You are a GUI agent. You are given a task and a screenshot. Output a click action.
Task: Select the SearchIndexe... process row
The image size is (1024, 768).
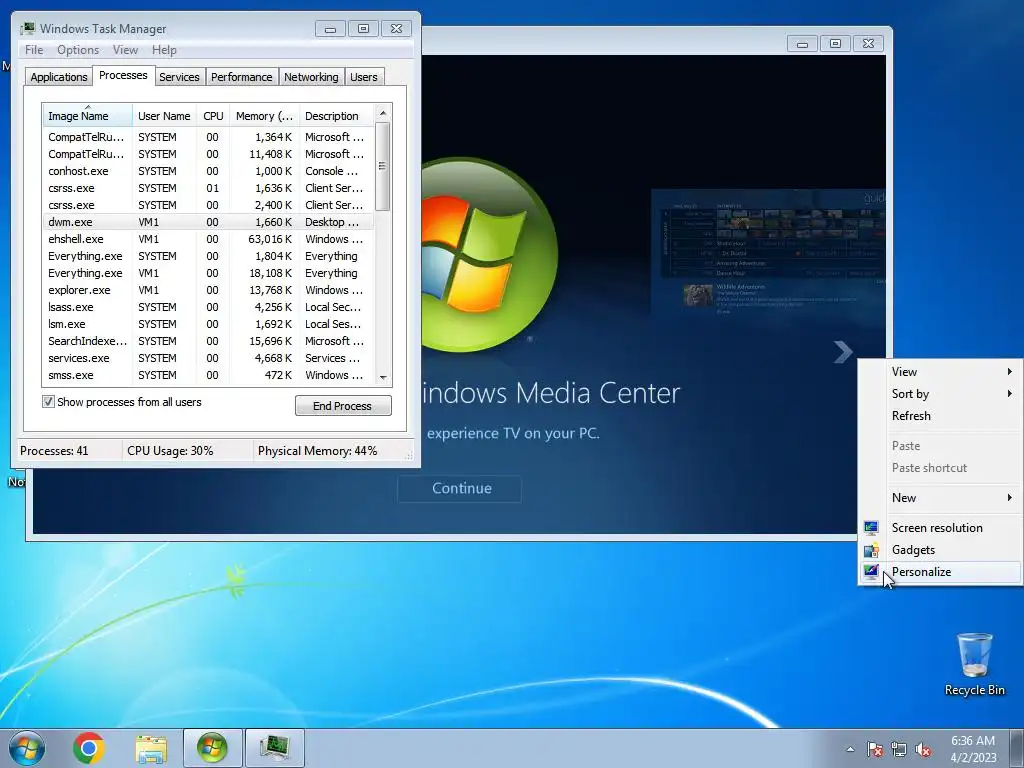pyautogui.click(x=208, y=341)
